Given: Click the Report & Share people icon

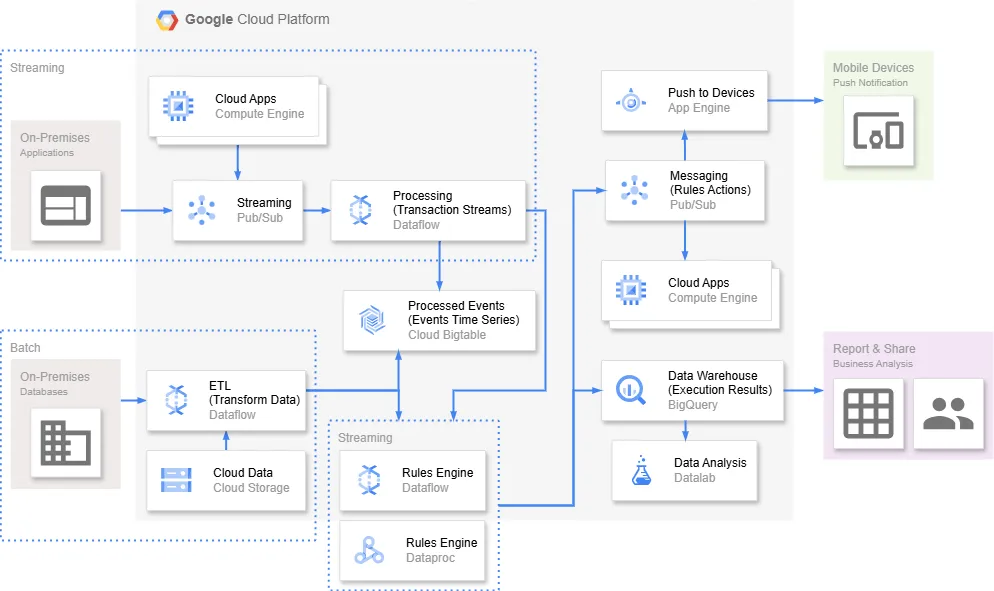Looking at the screenshot, I should [x=948, y=413].
